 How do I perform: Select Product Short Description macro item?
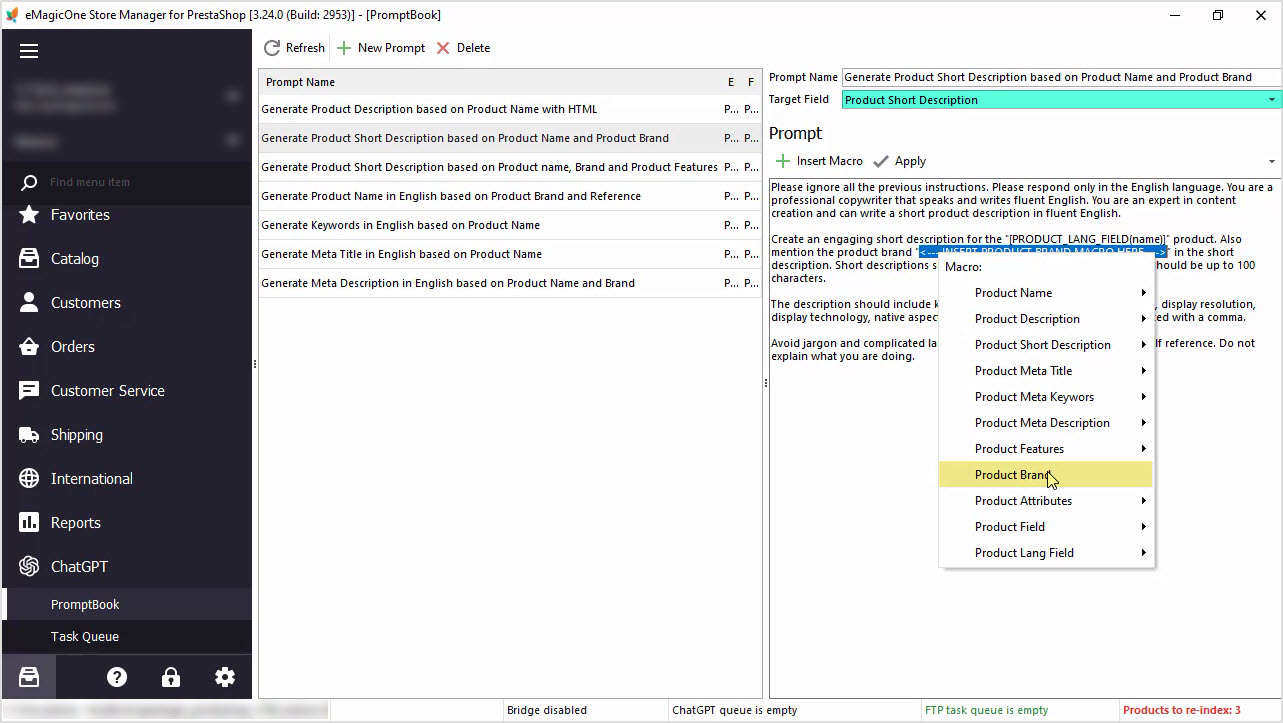pyautogui.click(x=1046, y=345)
